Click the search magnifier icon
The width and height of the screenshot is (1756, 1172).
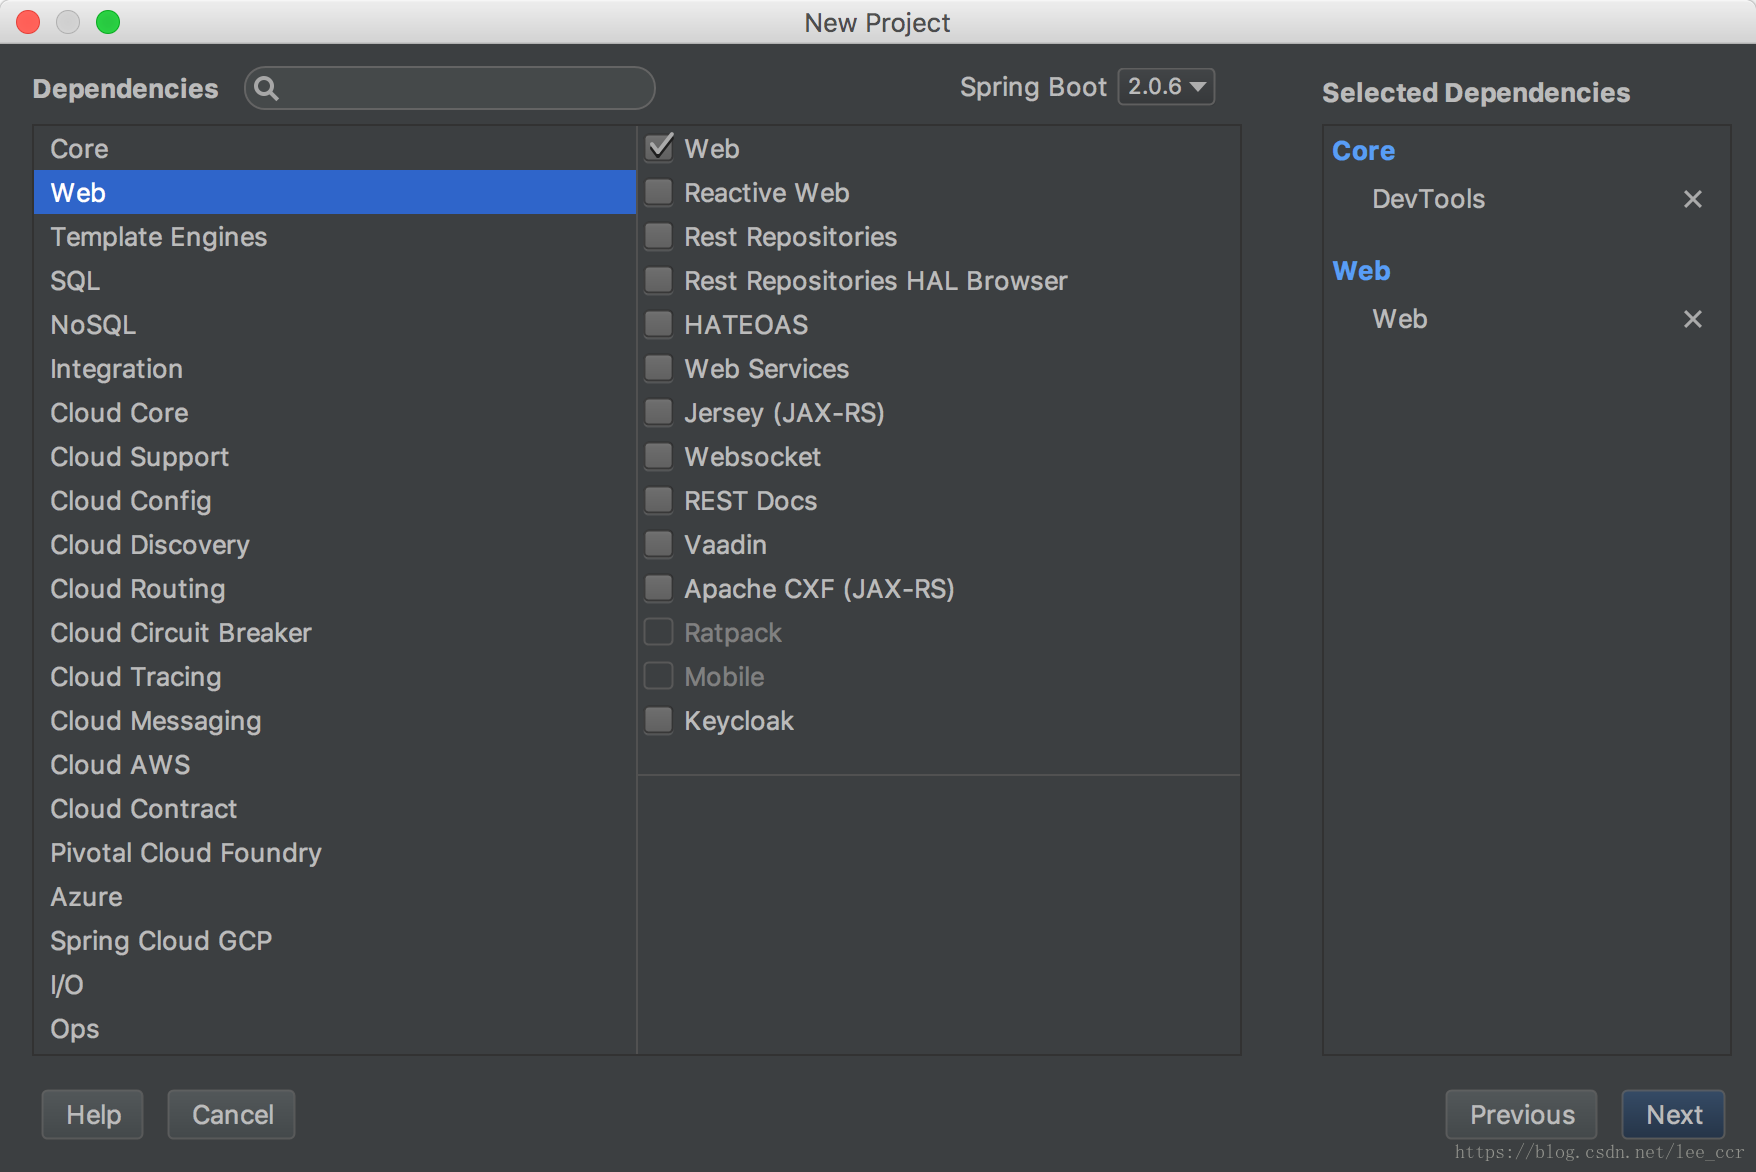[x=266, y=88]
